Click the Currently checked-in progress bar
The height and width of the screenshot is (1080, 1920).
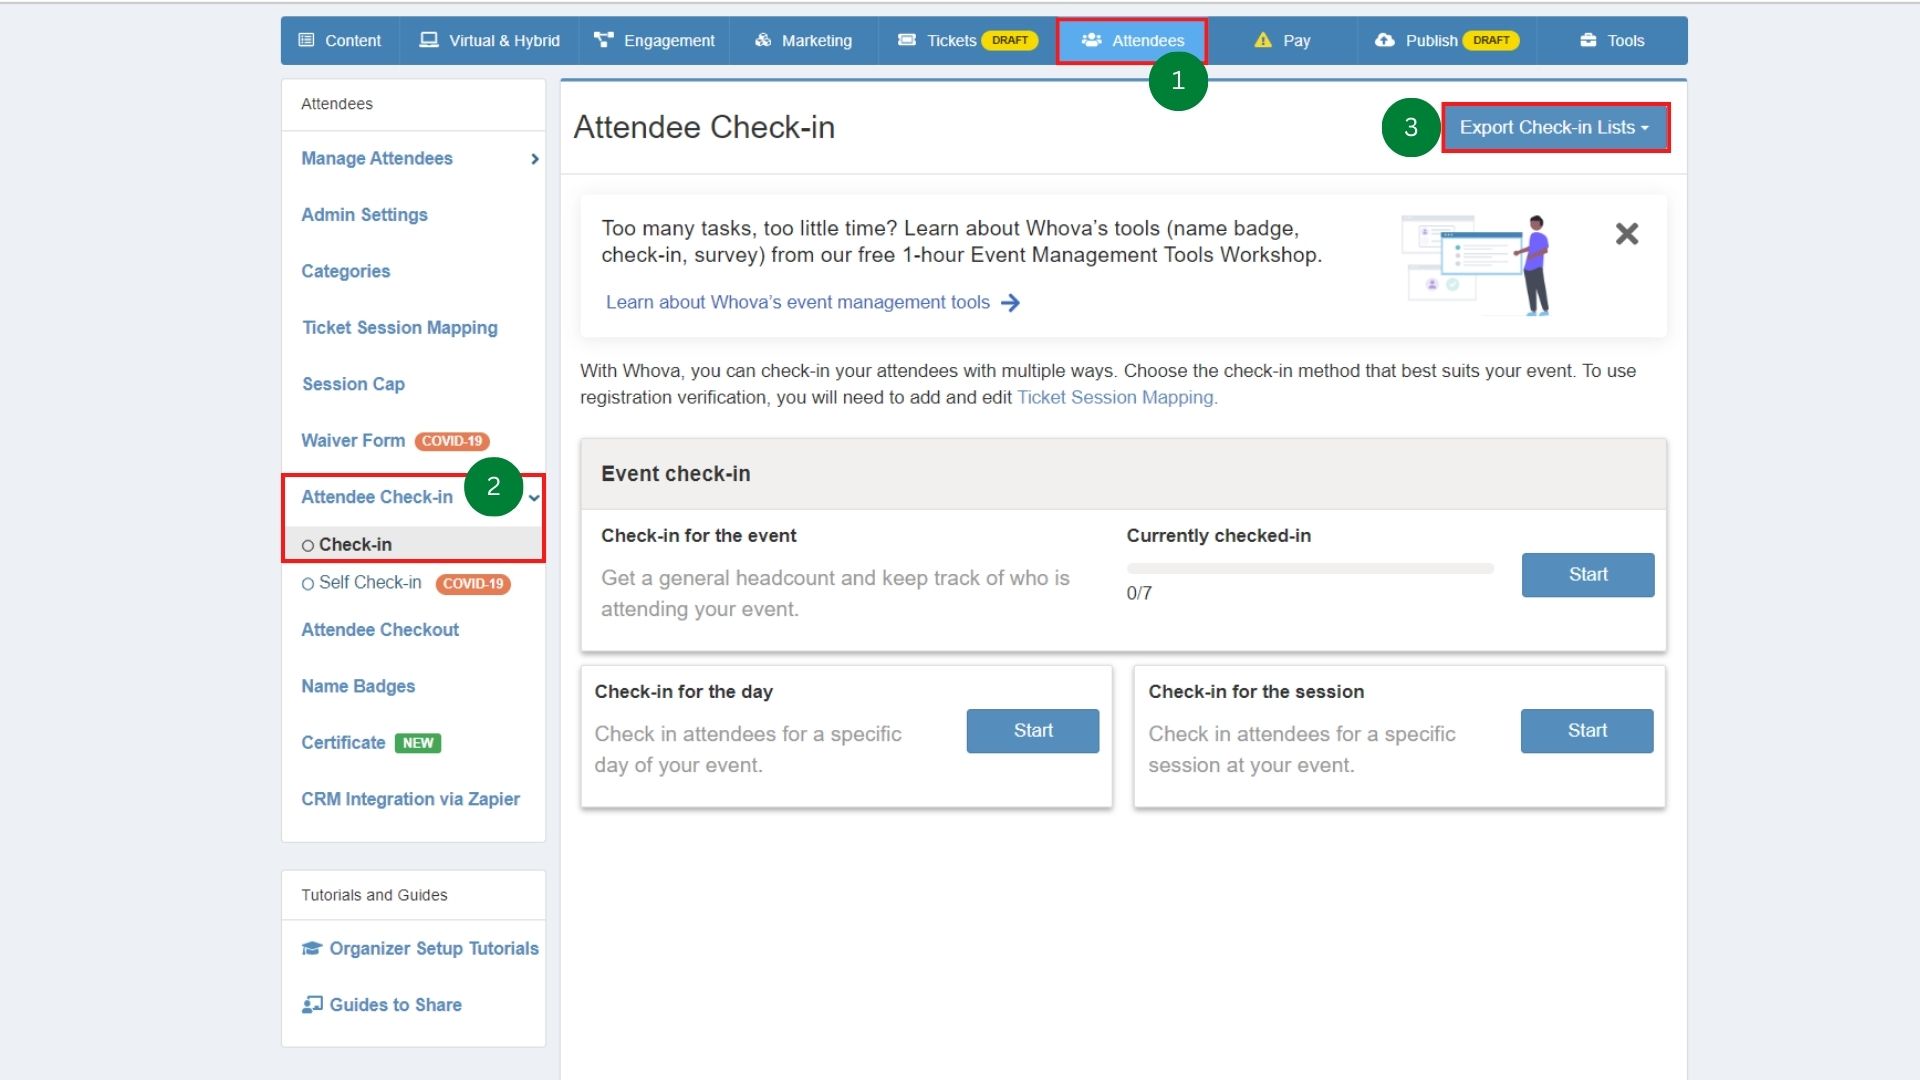(x=1310, y=568)
